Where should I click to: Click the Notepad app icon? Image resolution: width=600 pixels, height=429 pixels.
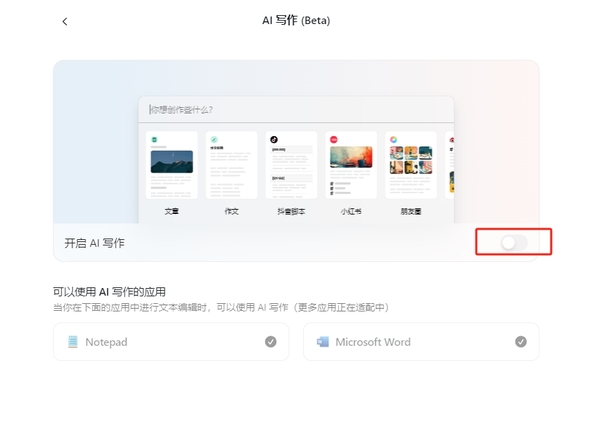point(73,342)
